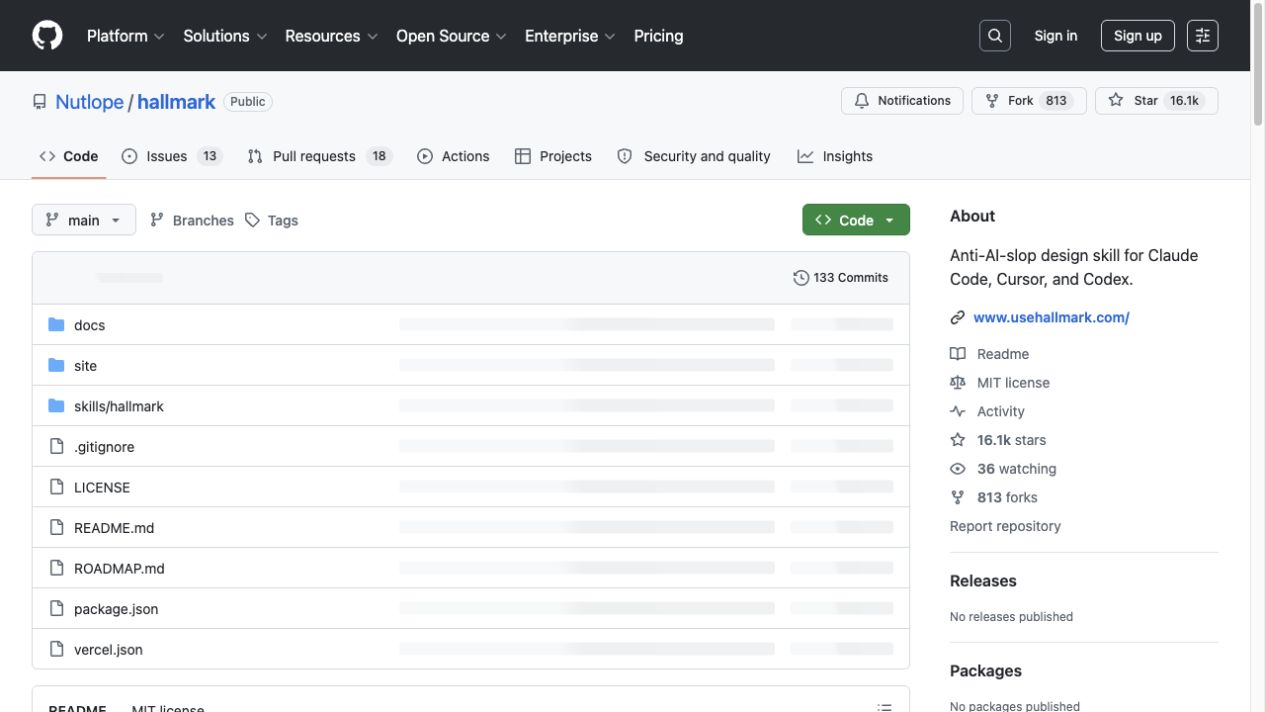This screenshot has width=1265, height=712.
Task: Open the 133 Commits history
Action: coord(840,278)
